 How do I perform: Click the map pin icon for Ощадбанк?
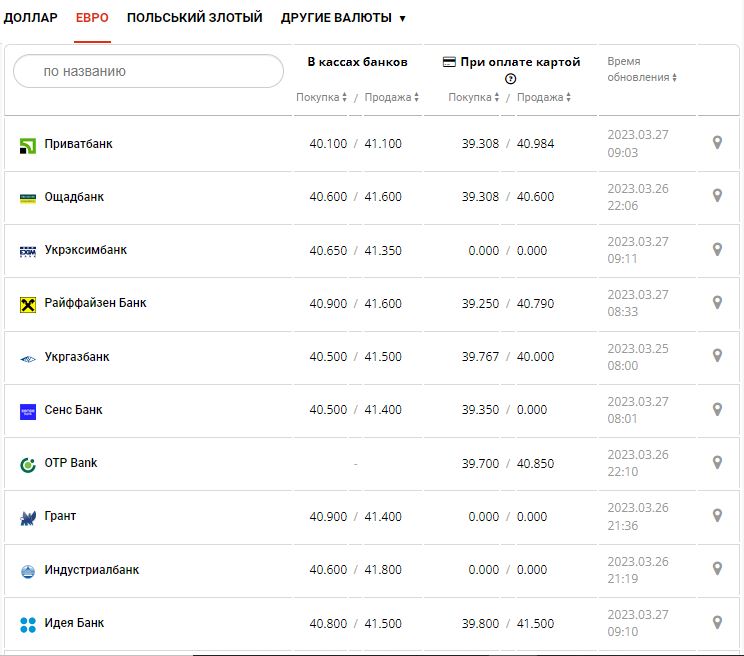(x=717, y=196)
